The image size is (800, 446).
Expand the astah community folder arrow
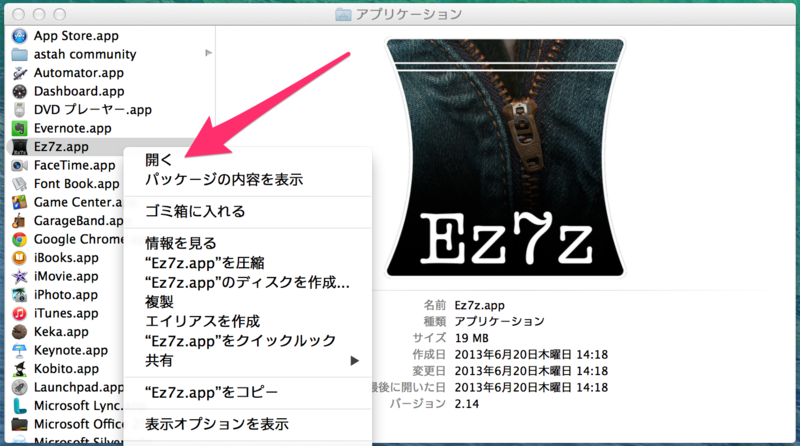pos(208,53)
